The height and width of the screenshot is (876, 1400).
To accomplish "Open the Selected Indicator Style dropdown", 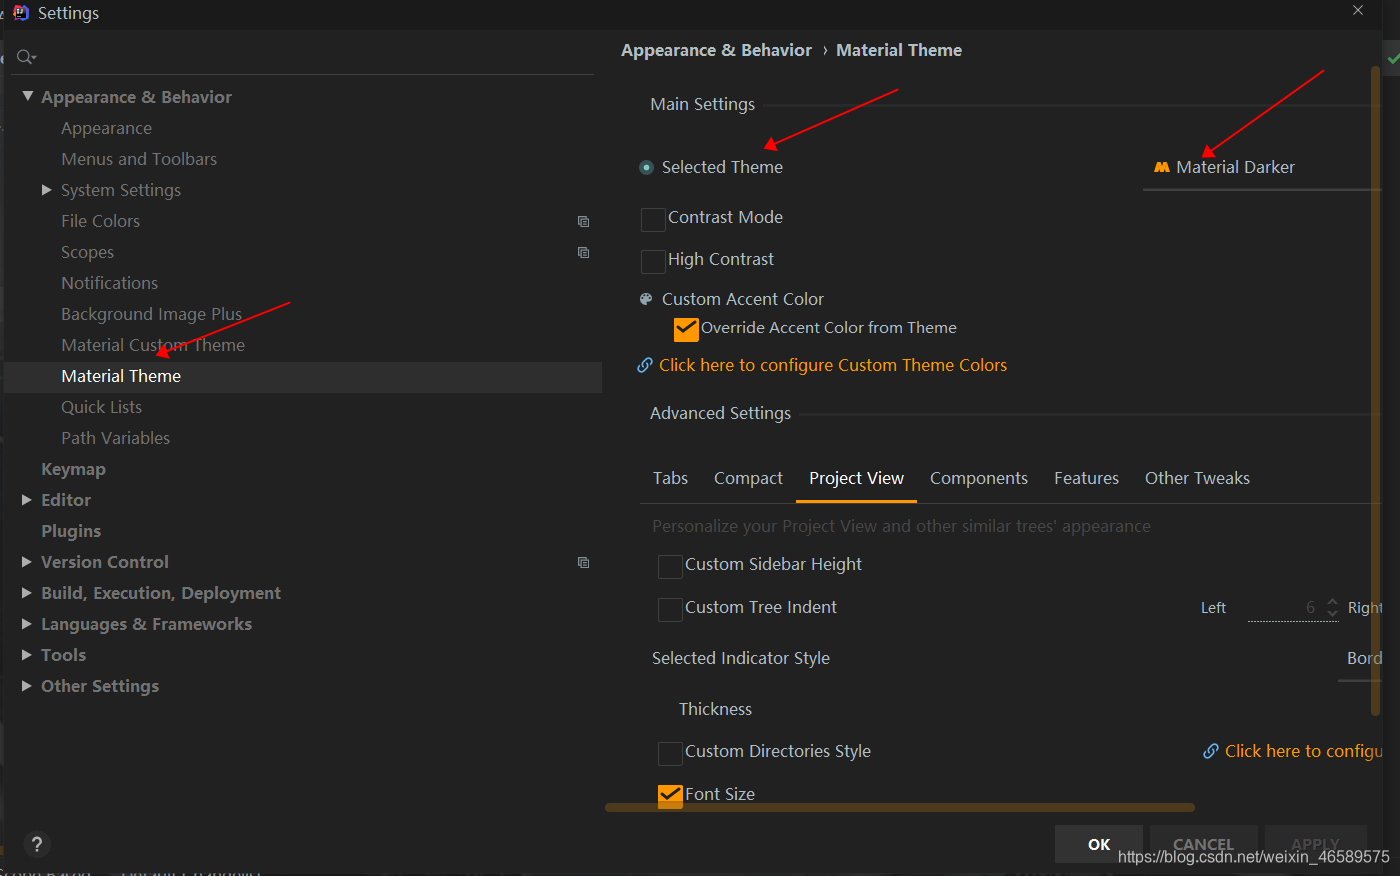I will (x=1360, y=659).
